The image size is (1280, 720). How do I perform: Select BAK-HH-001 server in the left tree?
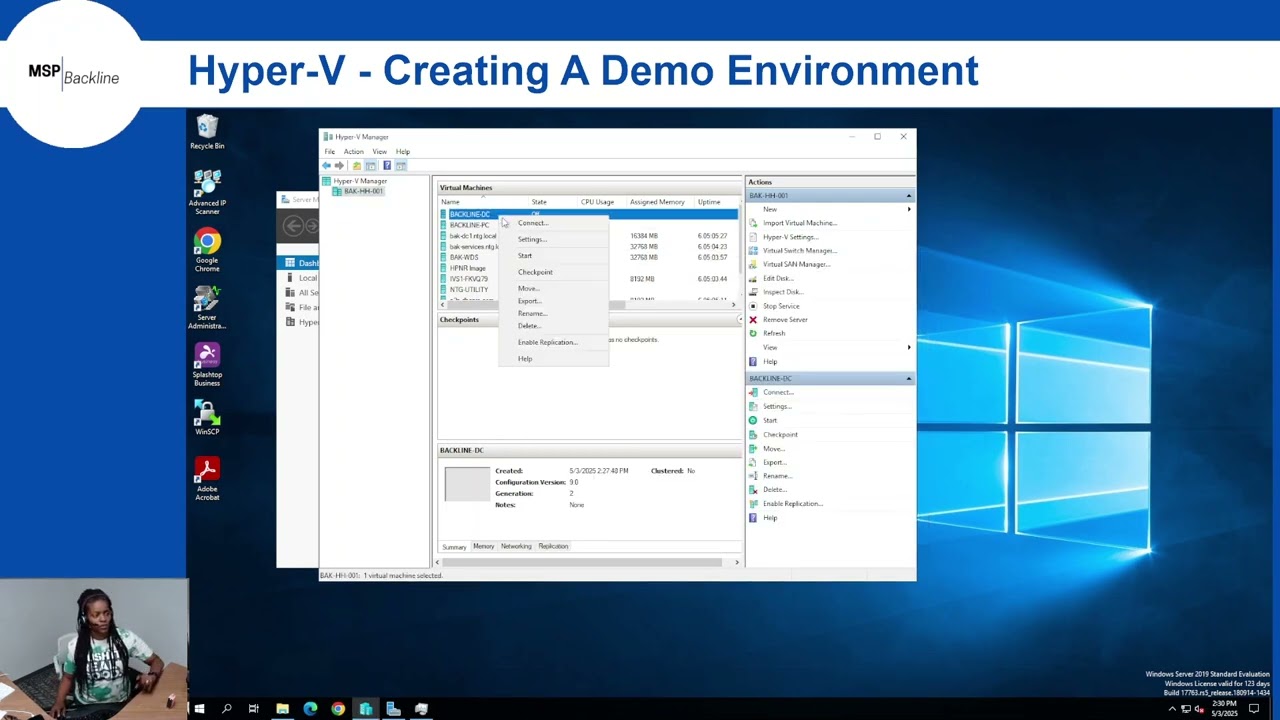pyautogui.click(x=363, y=191)
